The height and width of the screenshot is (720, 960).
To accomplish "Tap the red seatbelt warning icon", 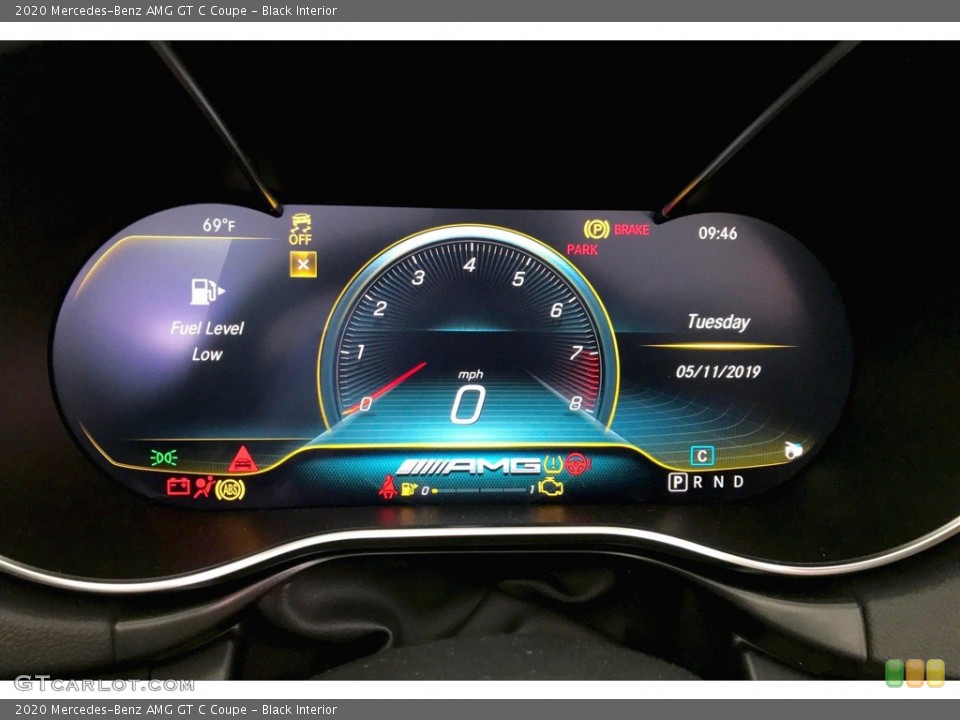I will pos(388,487).
